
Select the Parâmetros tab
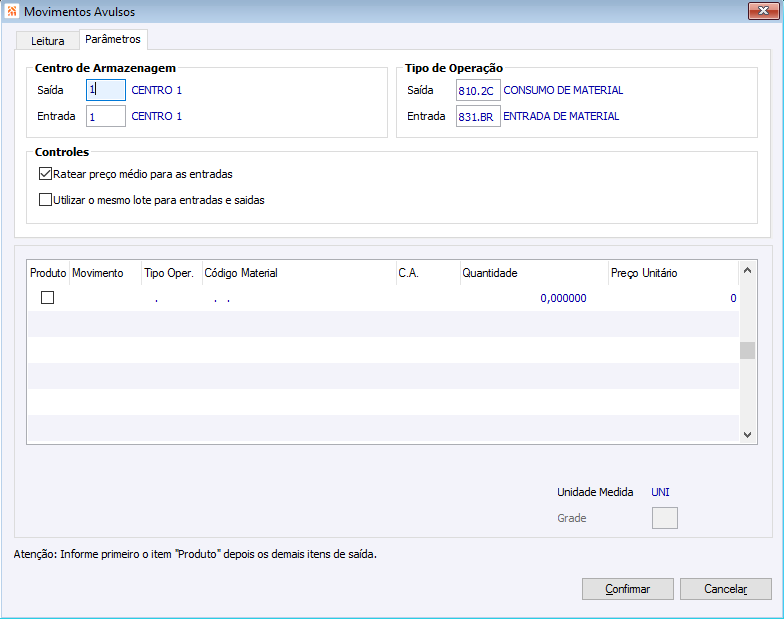point(113,39)
